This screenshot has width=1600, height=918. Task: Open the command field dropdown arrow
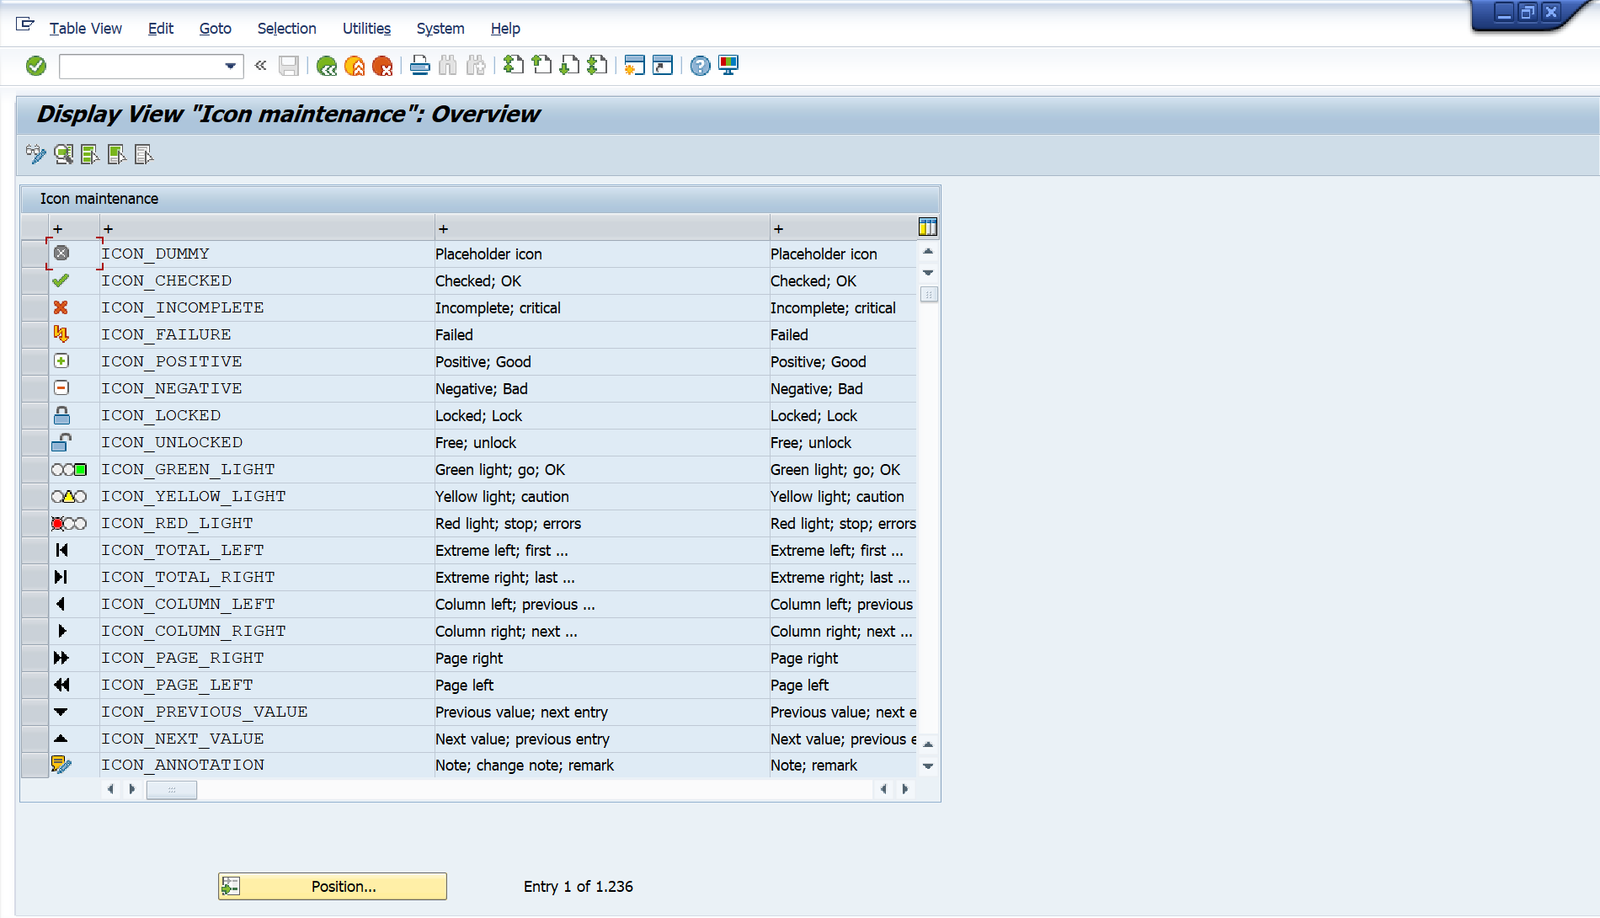pyautogui.click(x=231, y=66)
